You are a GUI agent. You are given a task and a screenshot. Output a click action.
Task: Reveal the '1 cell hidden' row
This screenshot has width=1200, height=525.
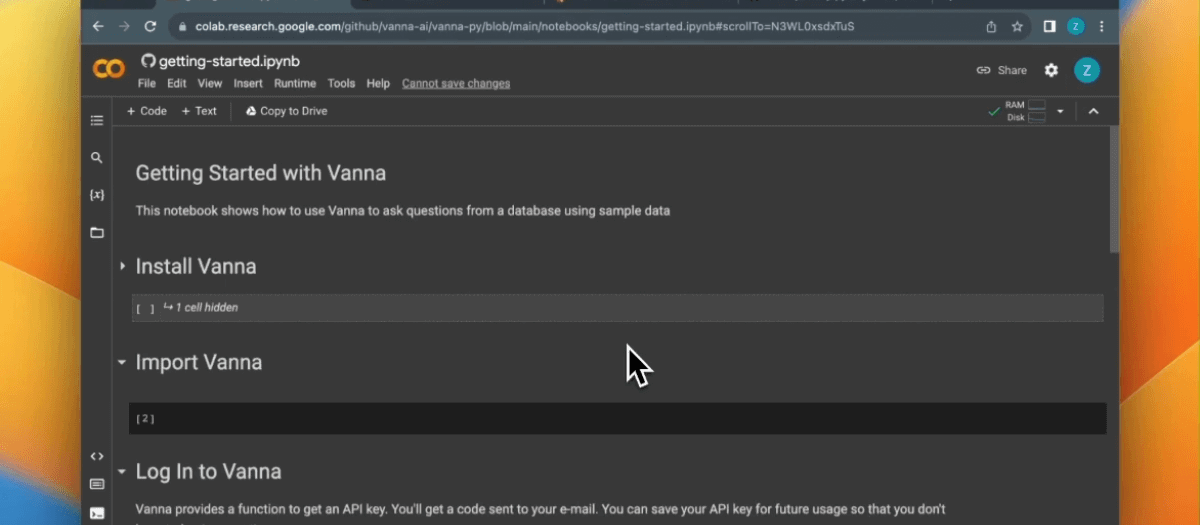point(616,308)
